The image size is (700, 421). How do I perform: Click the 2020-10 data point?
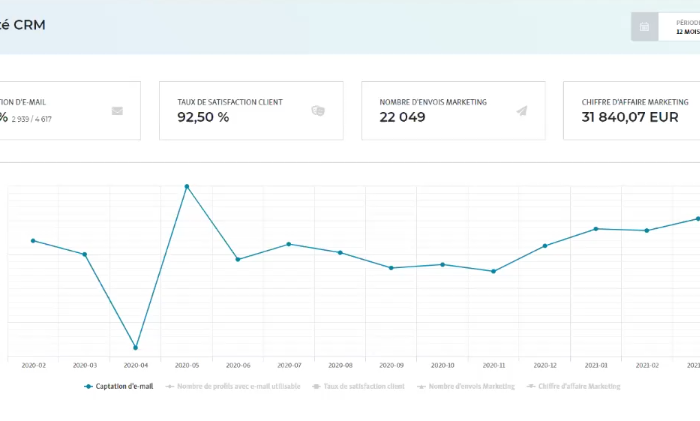pyautogui.click(x=443, y=265)
